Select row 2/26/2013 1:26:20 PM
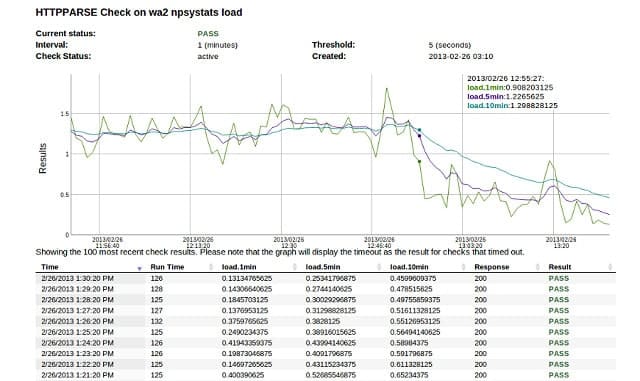This screenshot has height=381, width=640. pyautogui.click(x=326, y=321)
